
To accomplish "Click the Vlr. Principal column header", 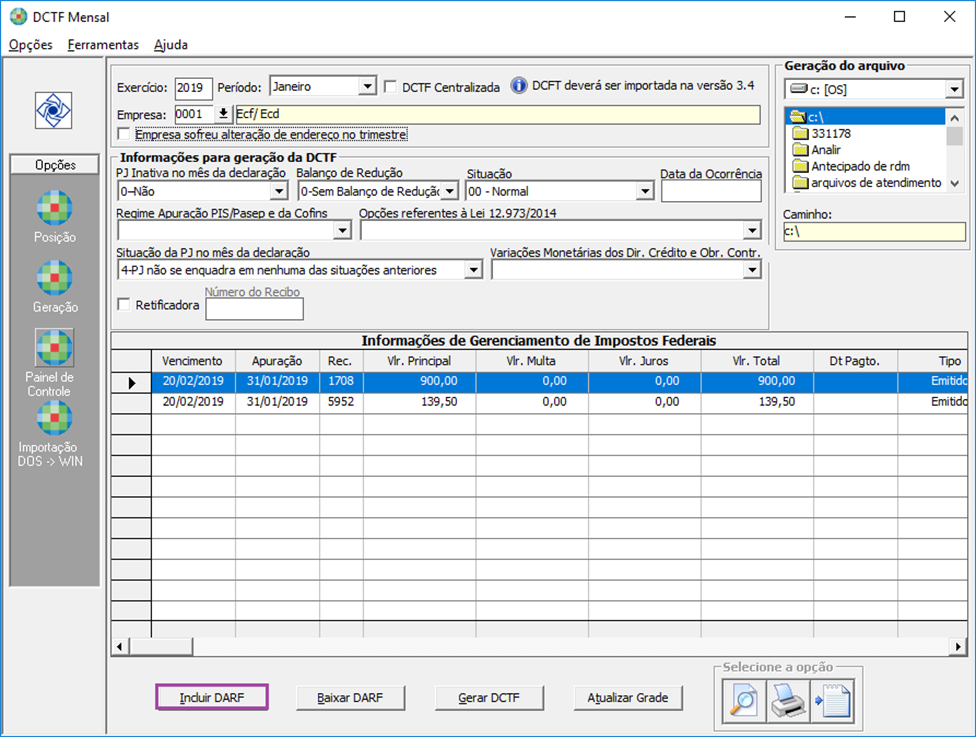I will (419, 361).
